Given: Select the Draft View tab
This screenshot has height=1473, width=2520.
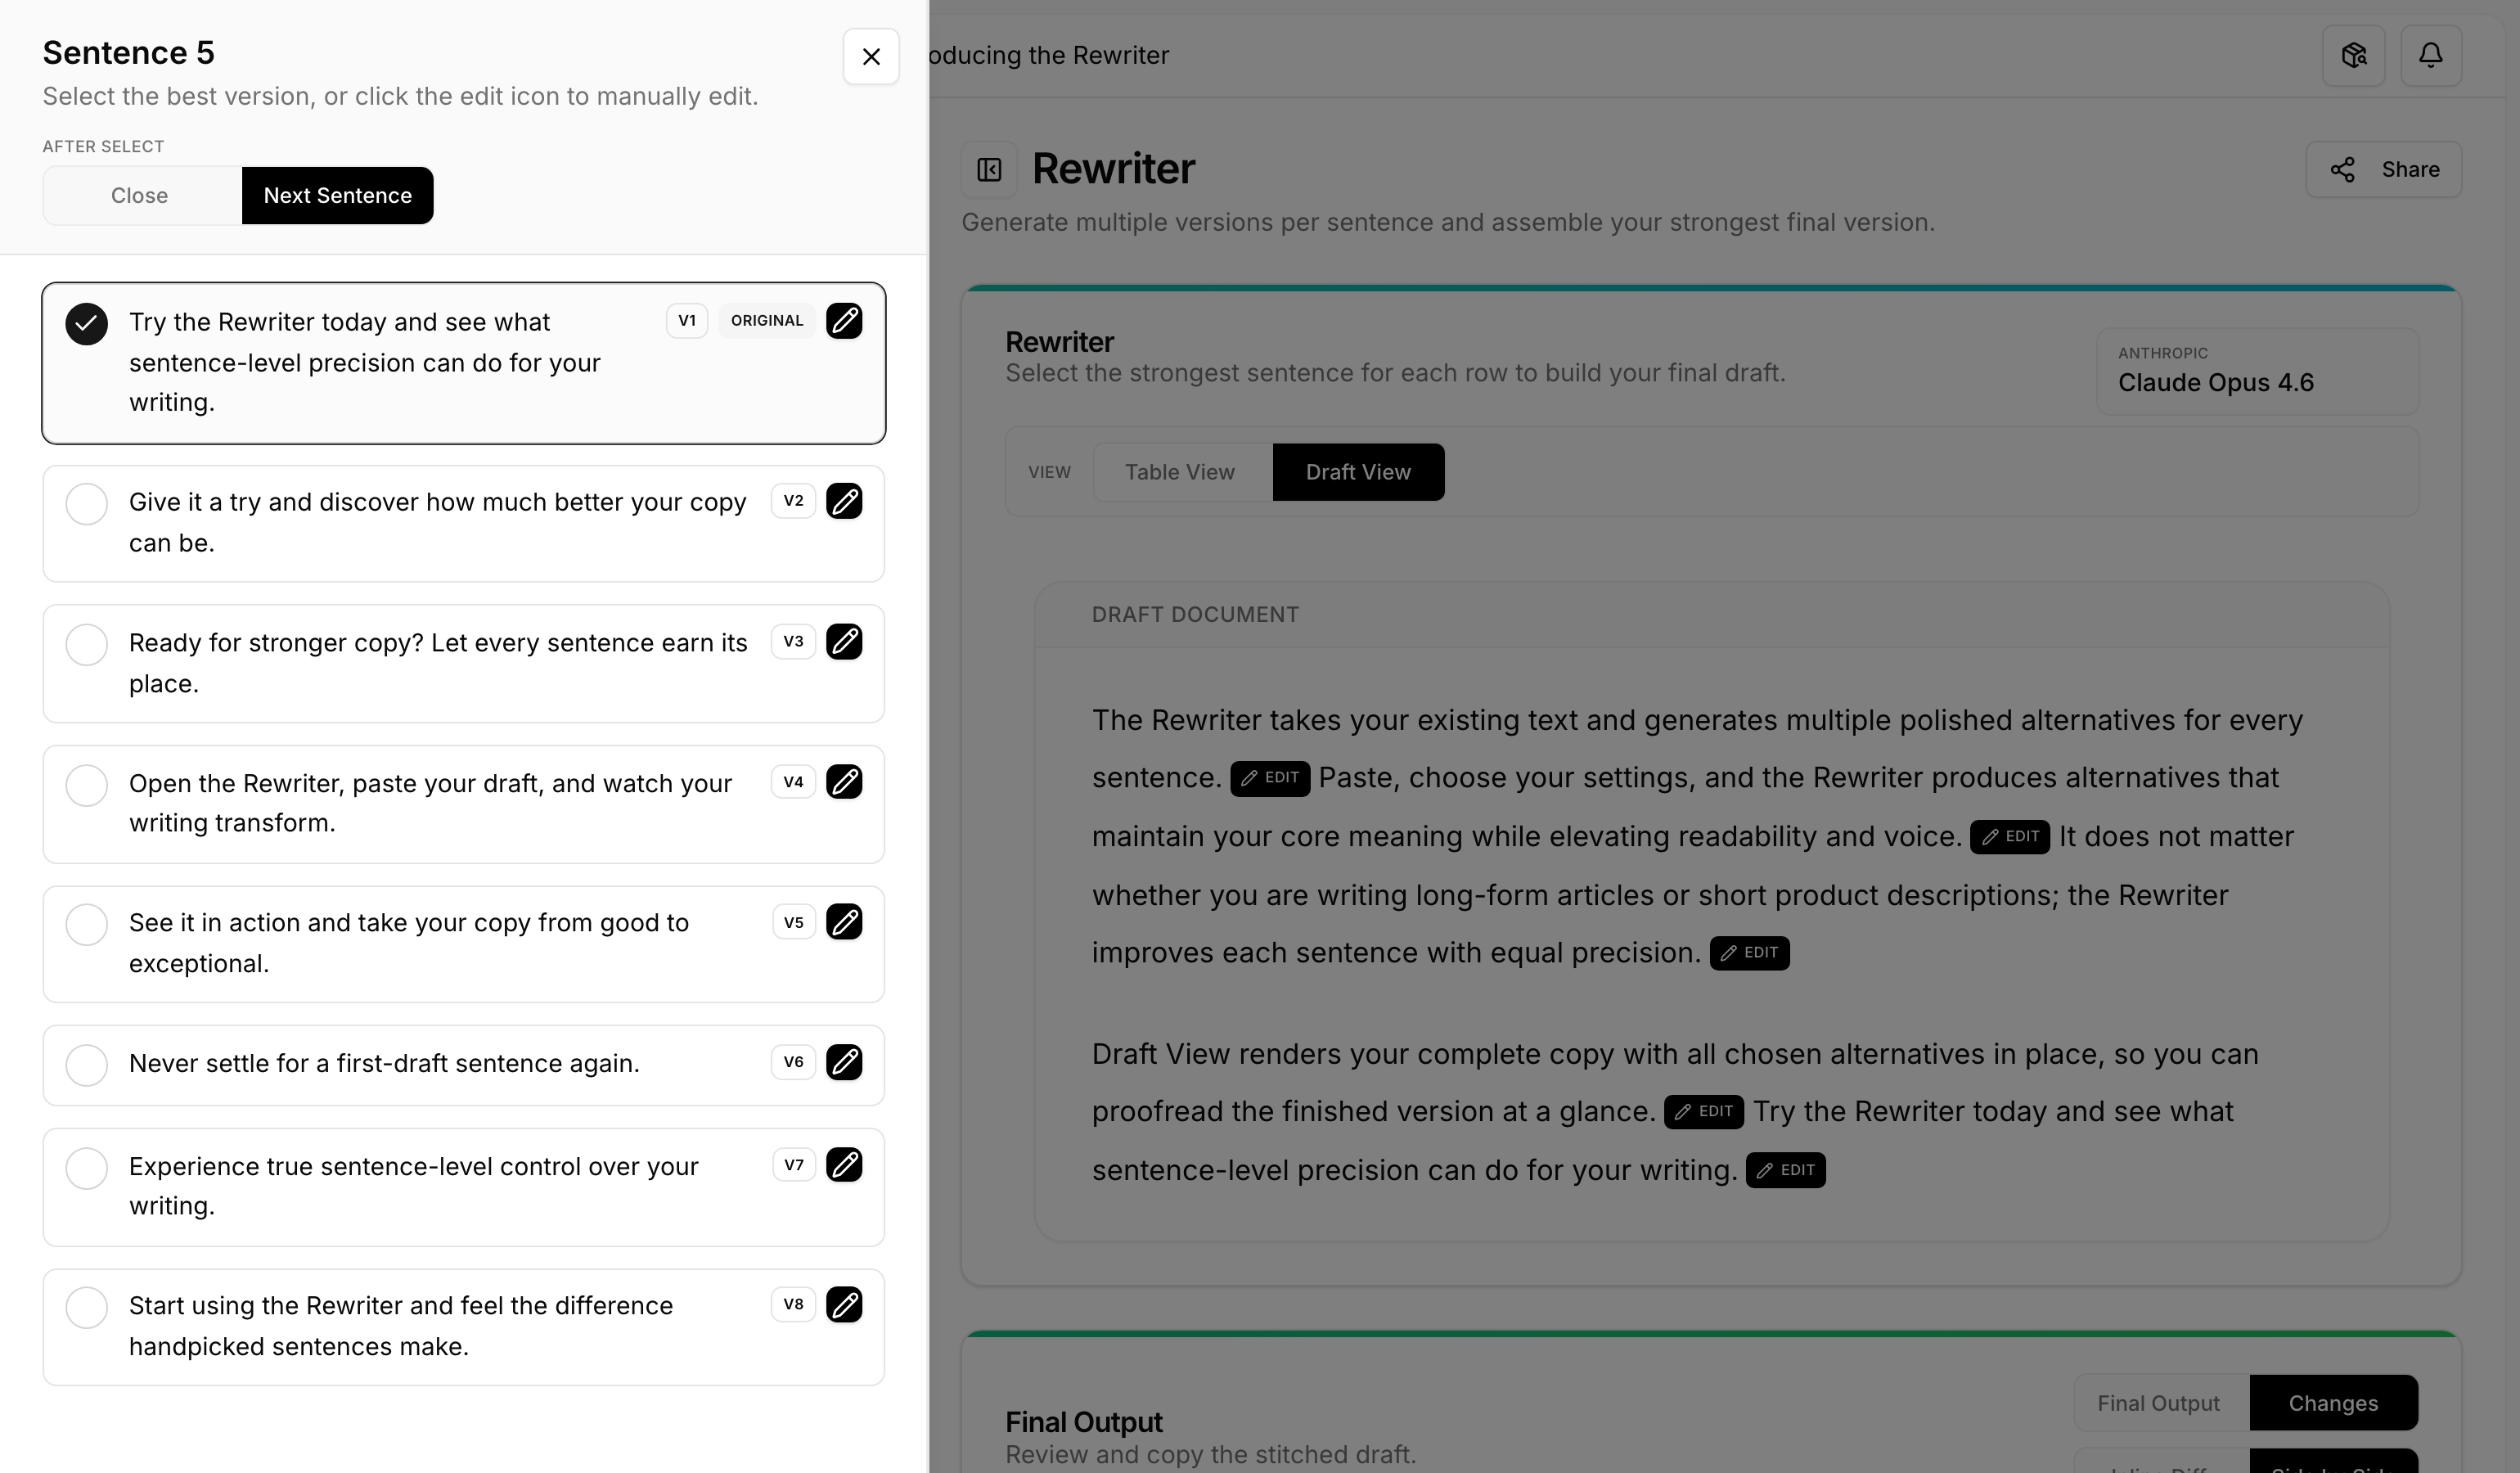Looking at the screenshot, I should tap(1357, 472).
